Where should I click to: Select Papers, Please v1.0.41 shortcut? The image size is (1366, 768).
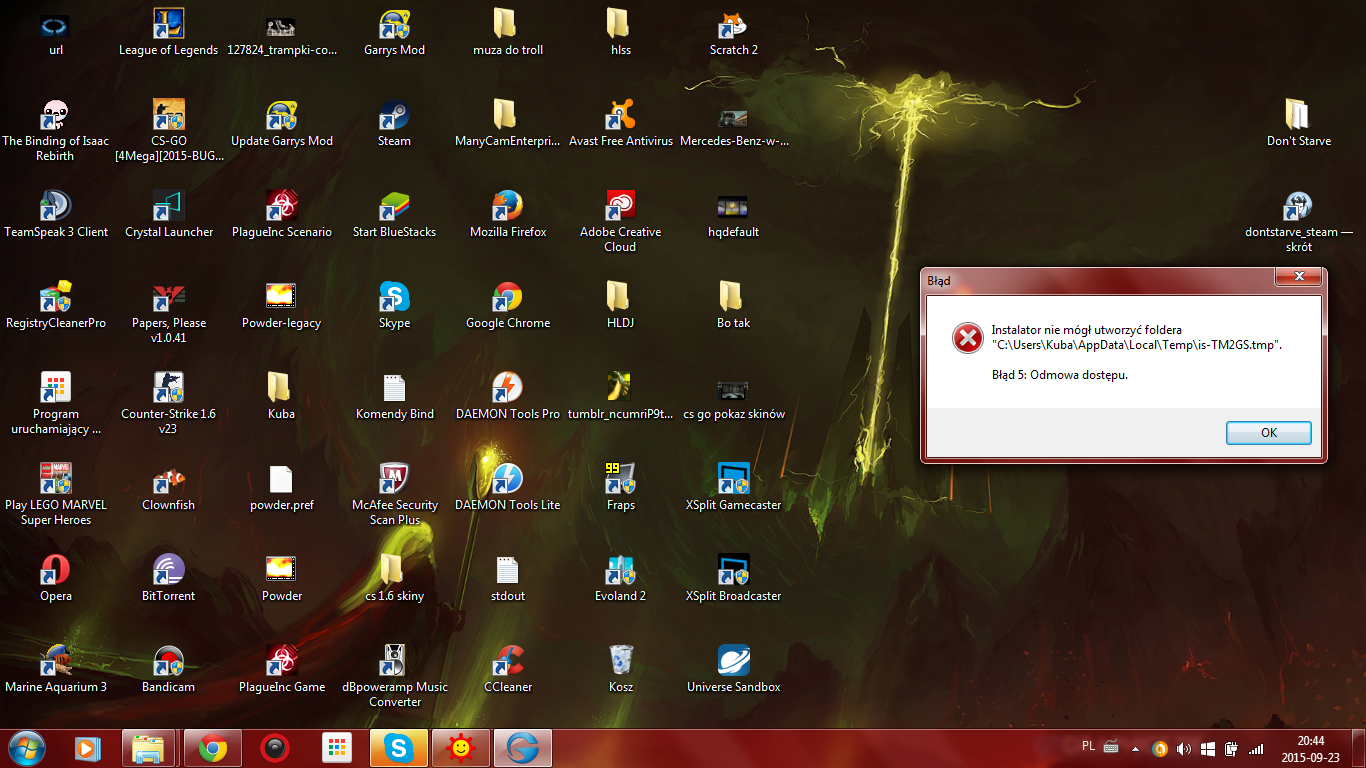pyautogui.click(x=168, y=312)
